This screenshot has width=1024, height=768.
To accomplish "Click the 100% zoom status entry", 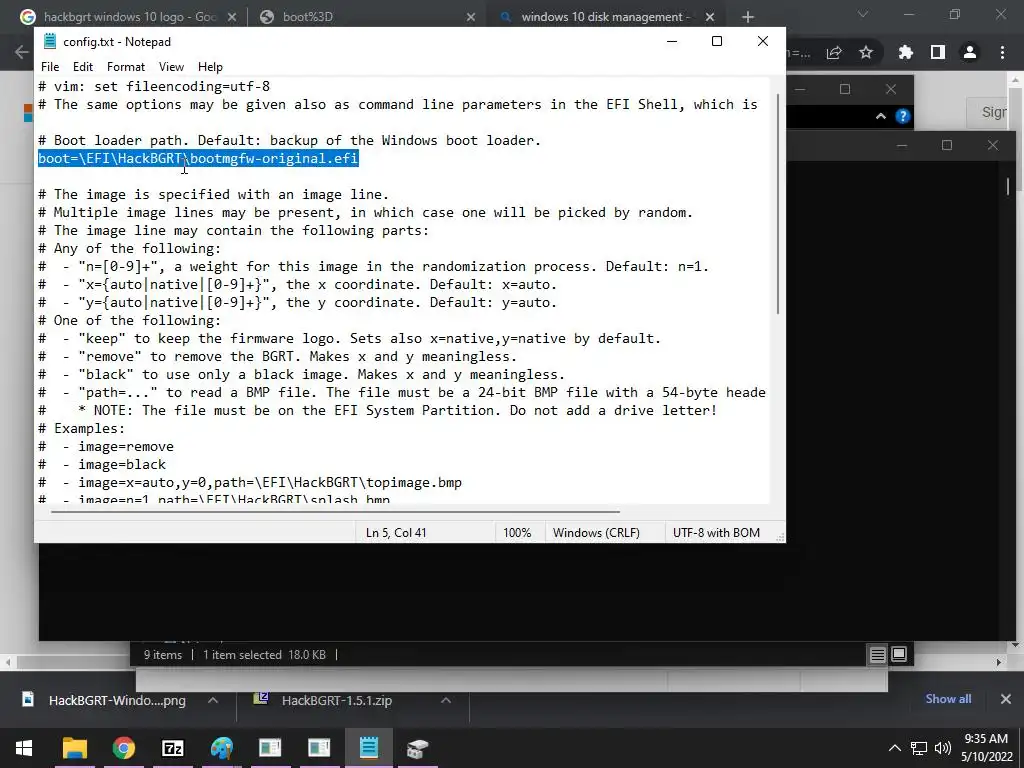I will click(x=517, y=533).
